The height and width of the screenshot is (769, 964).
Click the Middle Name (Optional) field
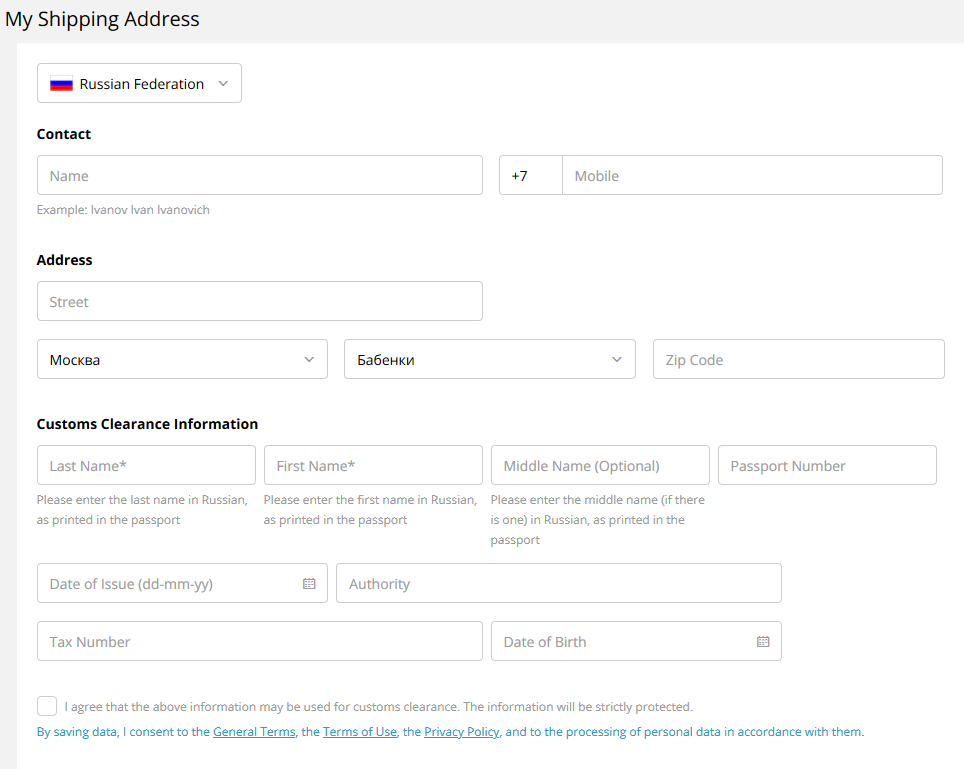(x=600, y=465)
